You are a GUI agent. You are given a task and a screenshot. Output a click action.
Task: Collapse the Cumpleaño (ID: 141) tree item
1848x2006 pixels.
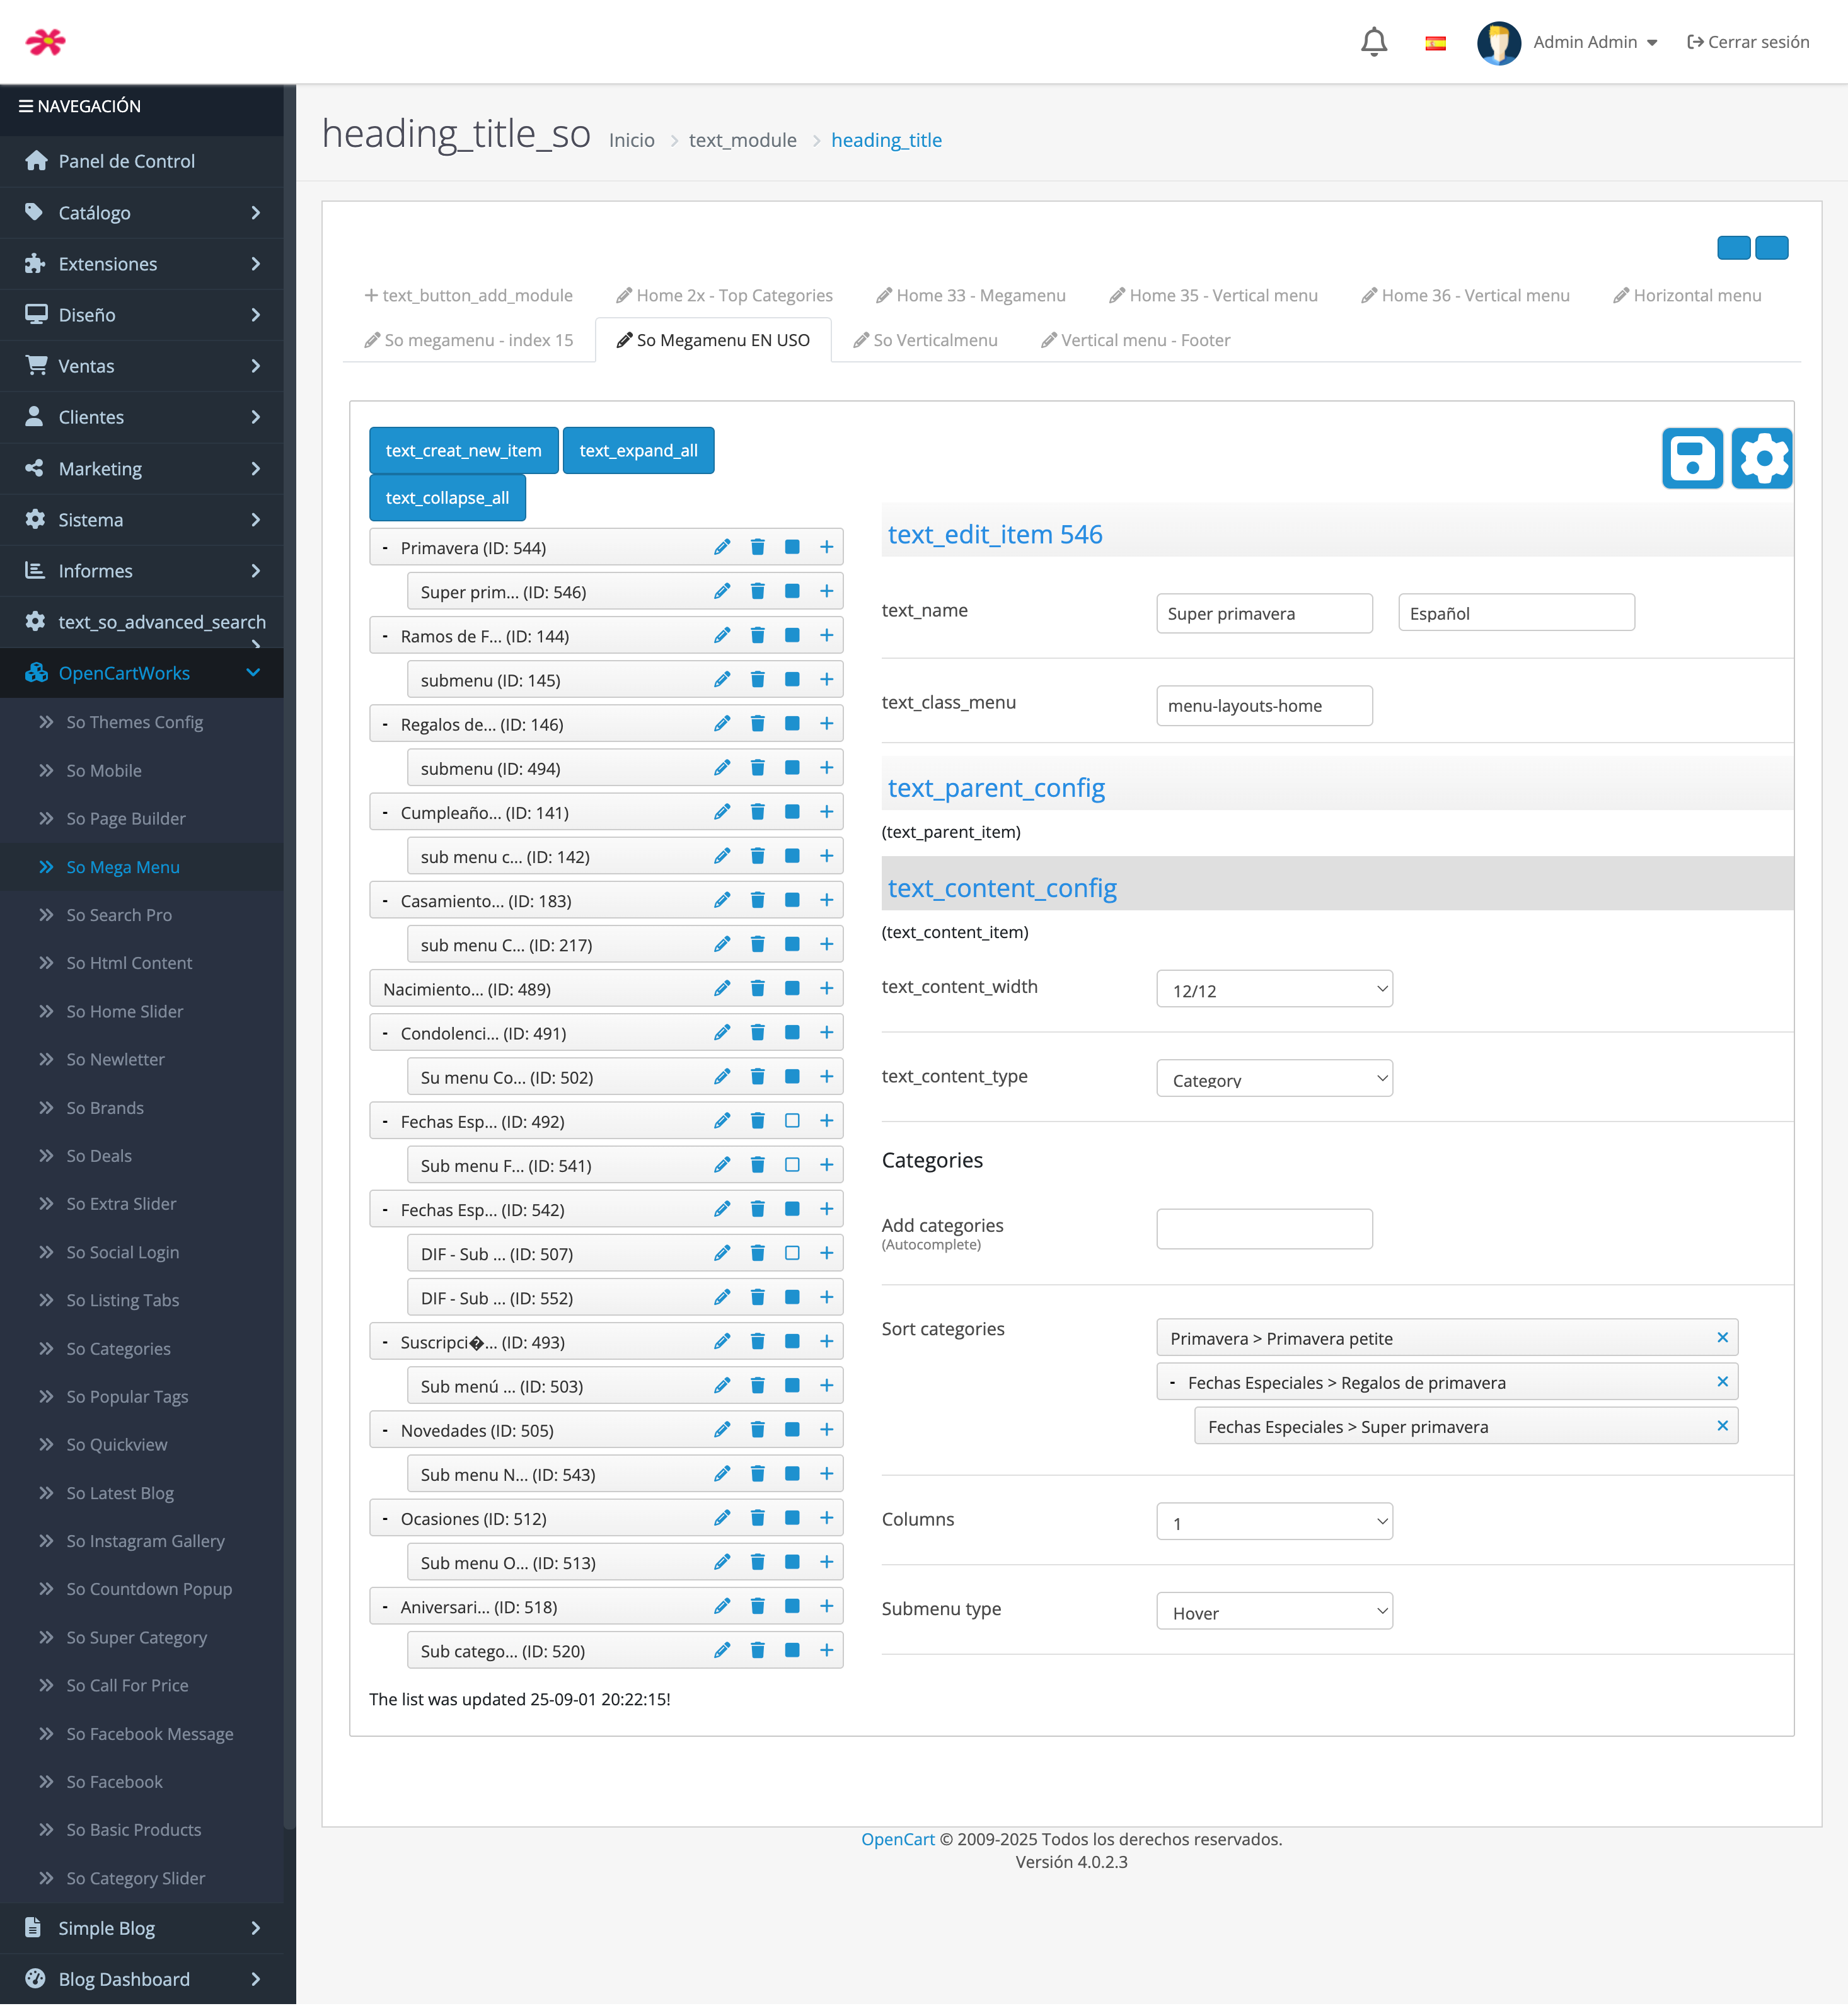tap(385, 812)
